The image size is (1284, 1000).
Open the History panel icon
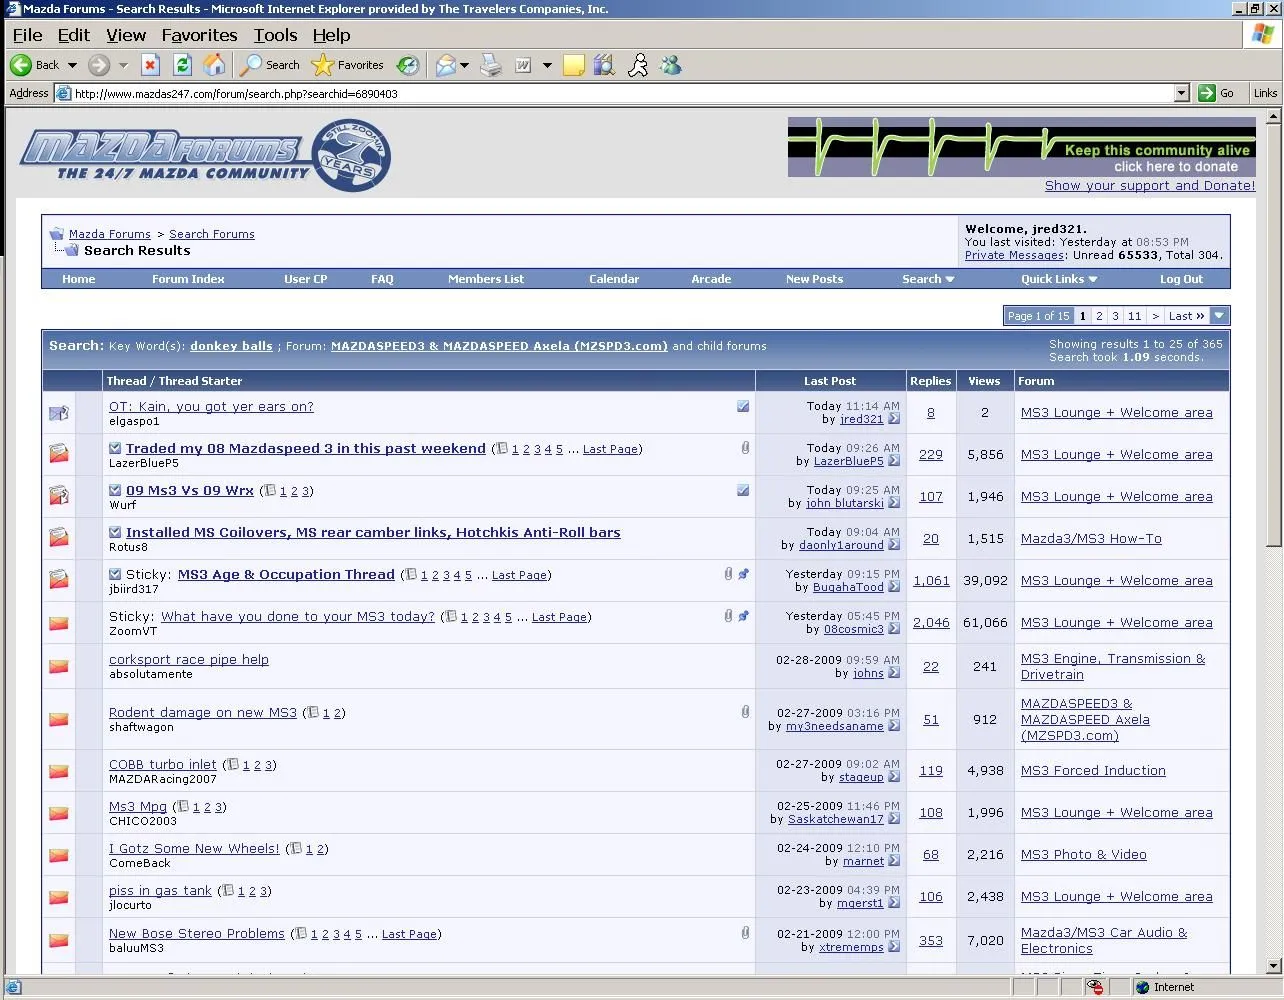tap(407, 66)
